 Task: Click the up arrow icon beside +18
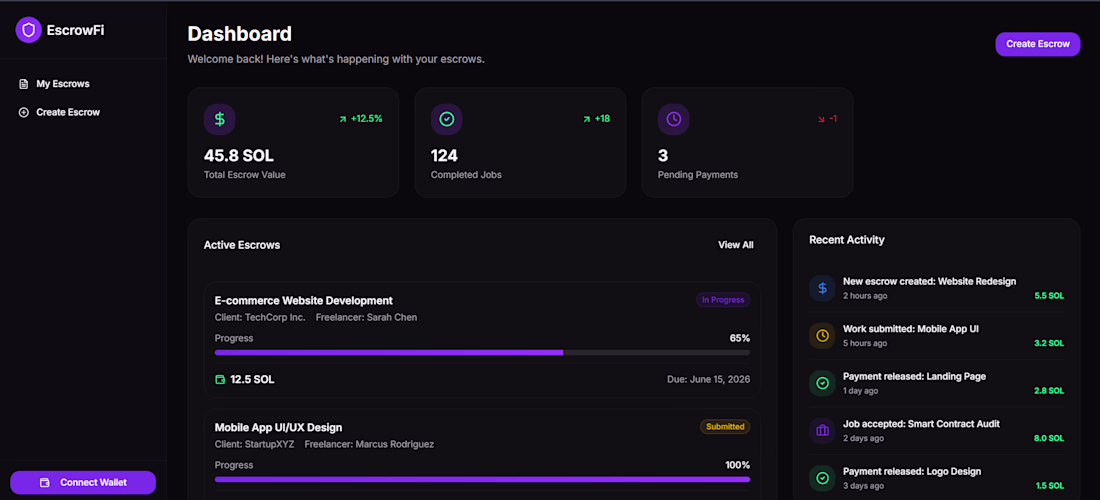[x=586, y=119]
